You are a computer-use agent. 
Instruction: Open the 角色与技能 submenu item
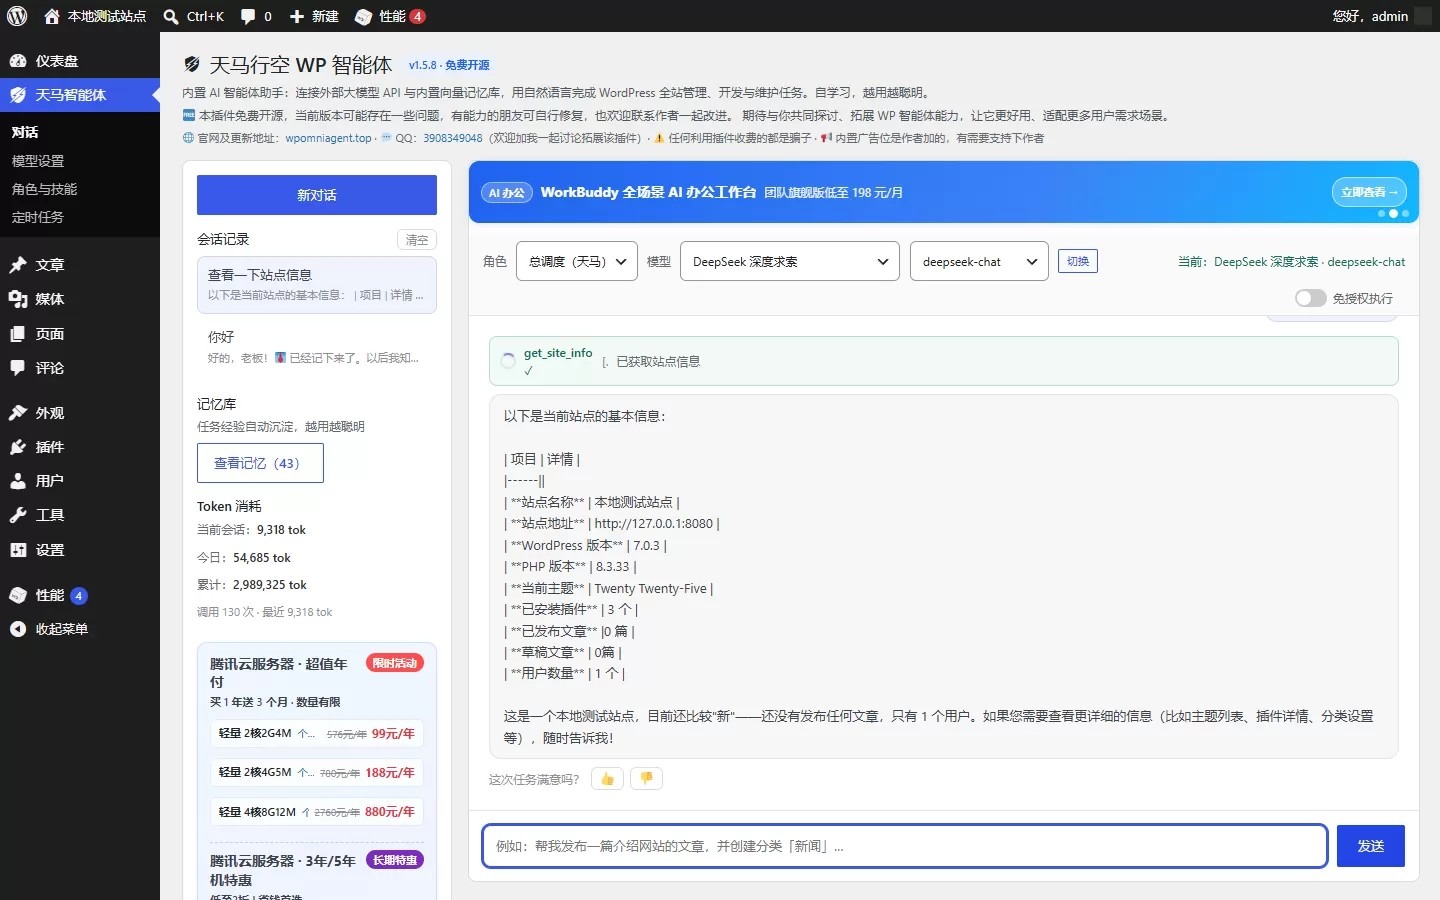(44, 189)
